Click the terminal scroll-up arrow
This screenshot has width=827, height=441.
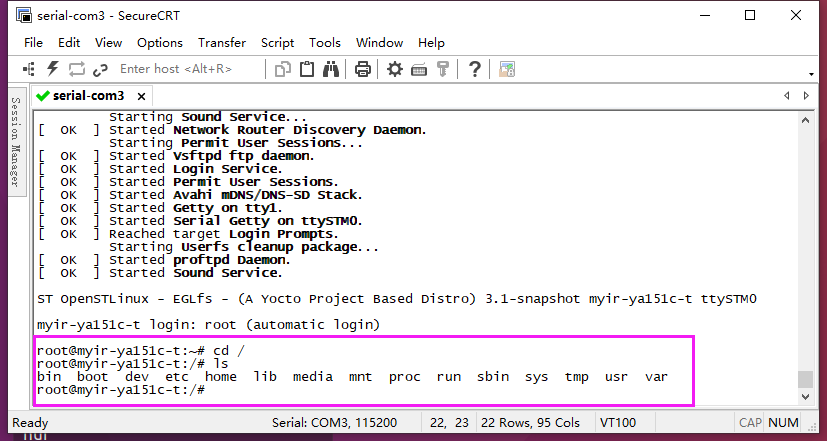point(805,120)
